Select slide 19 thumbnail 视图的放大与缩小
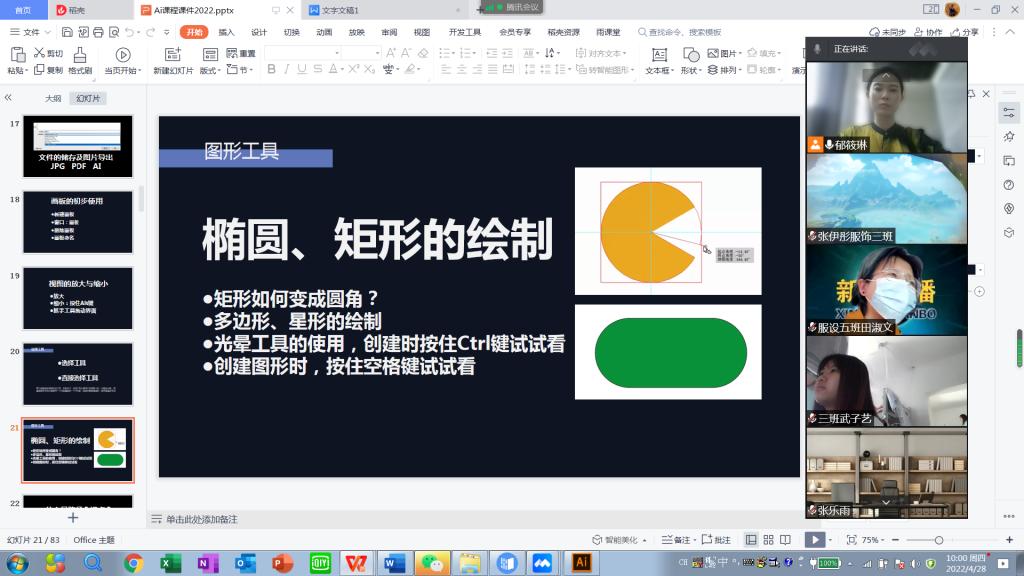 point(78,298)
